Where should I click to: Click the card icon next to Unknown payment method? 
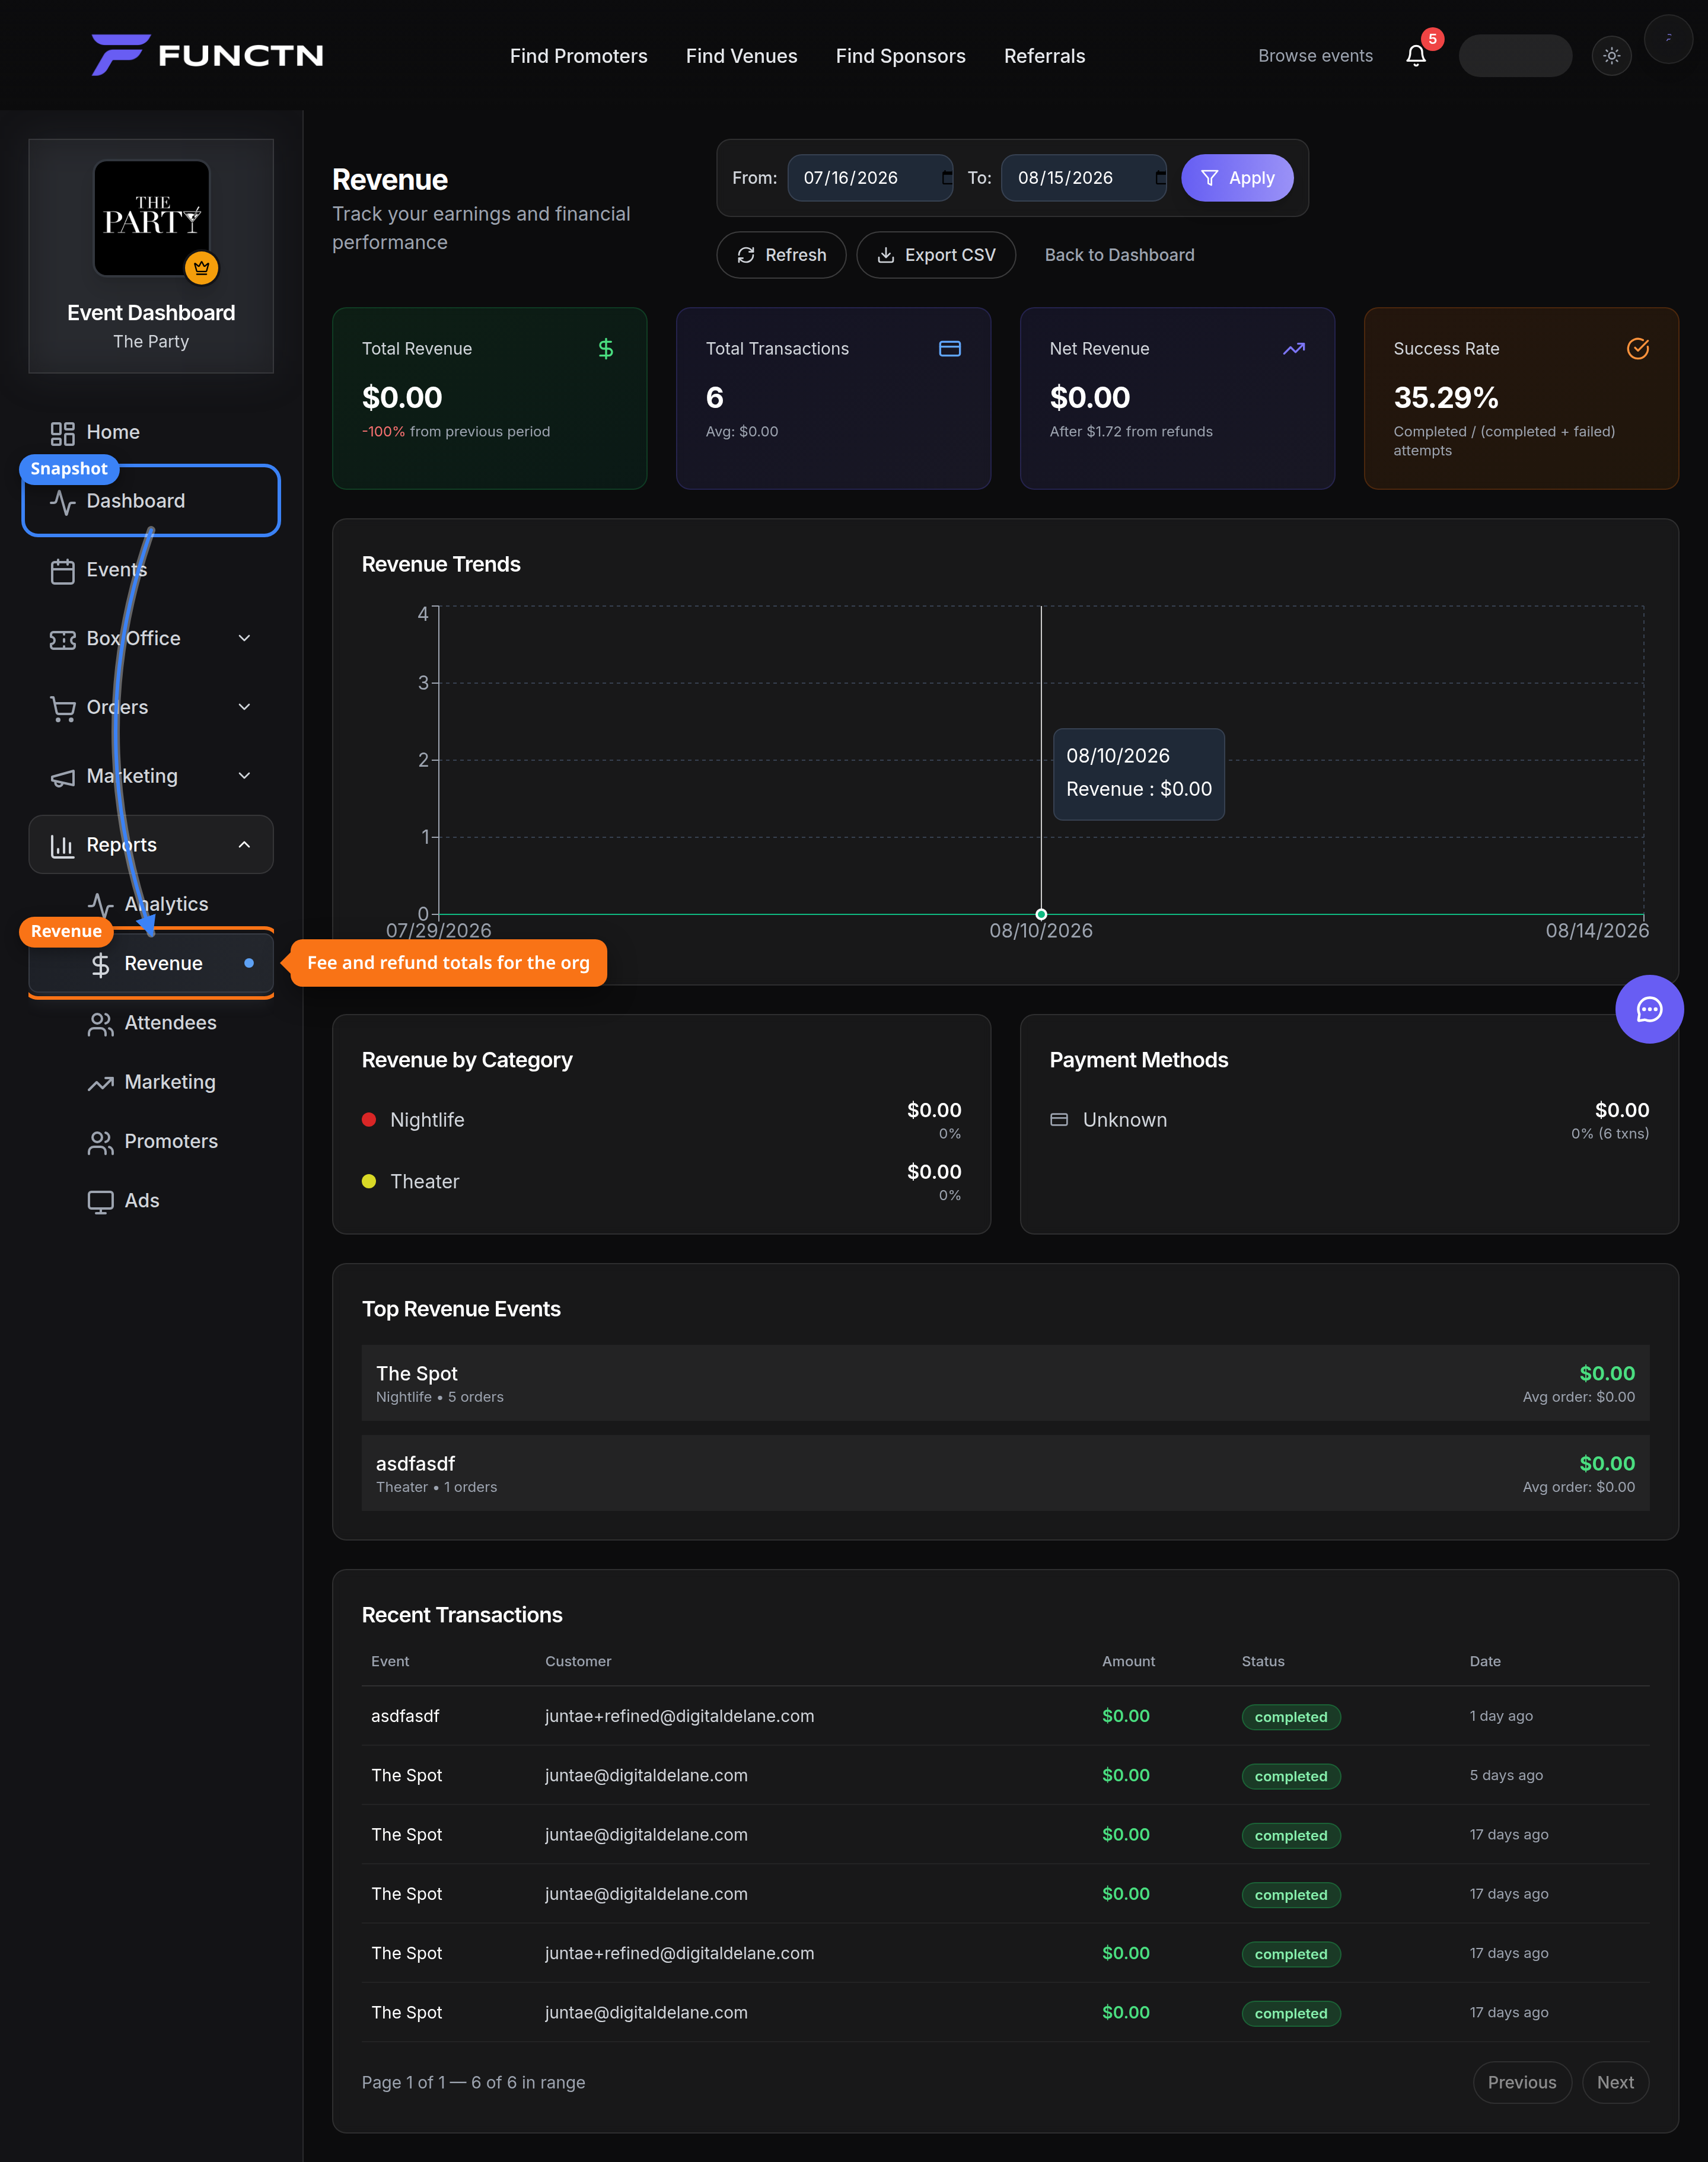pos(1059,1119)
